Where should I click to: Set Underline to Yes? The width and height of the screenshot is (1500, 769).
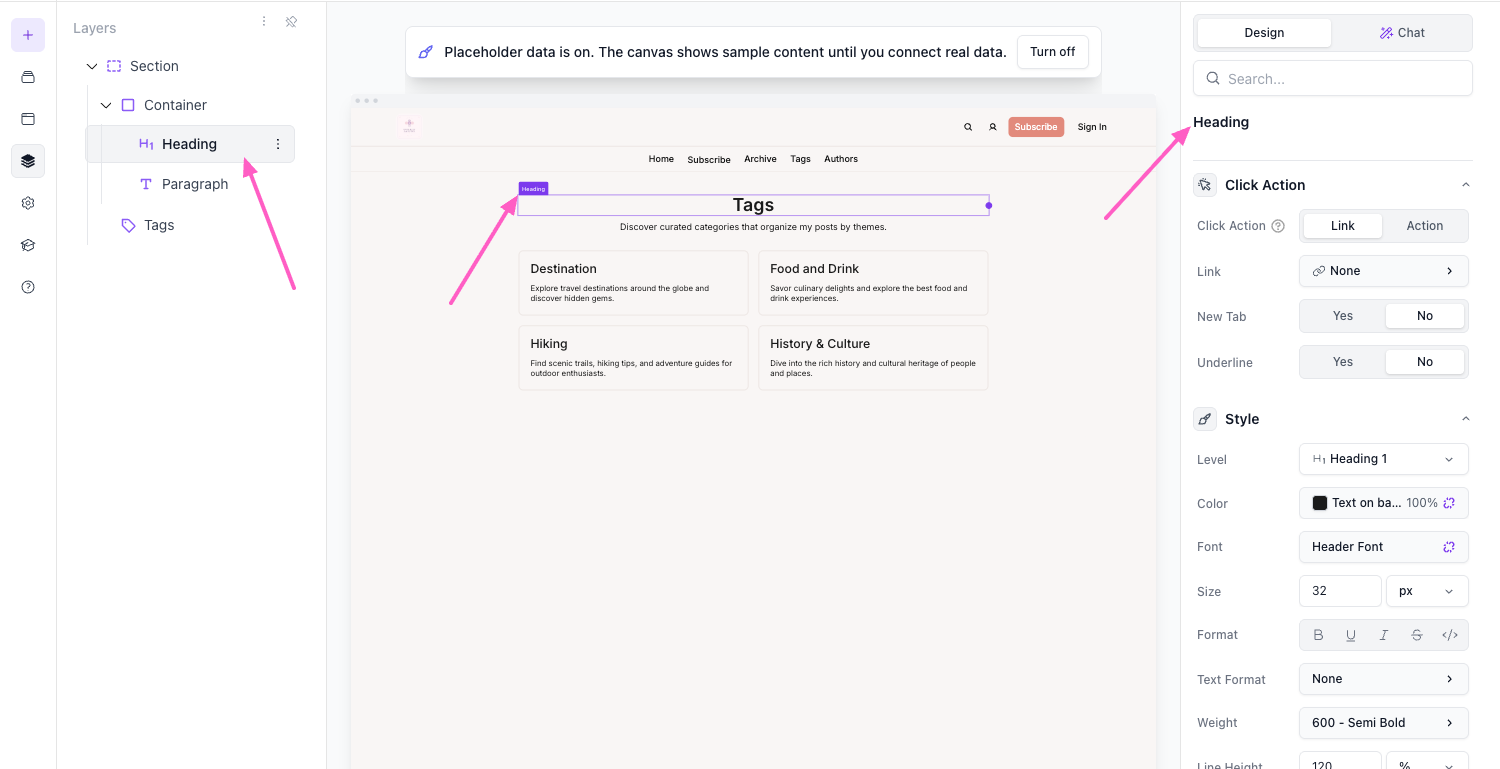click(1343, 362)
